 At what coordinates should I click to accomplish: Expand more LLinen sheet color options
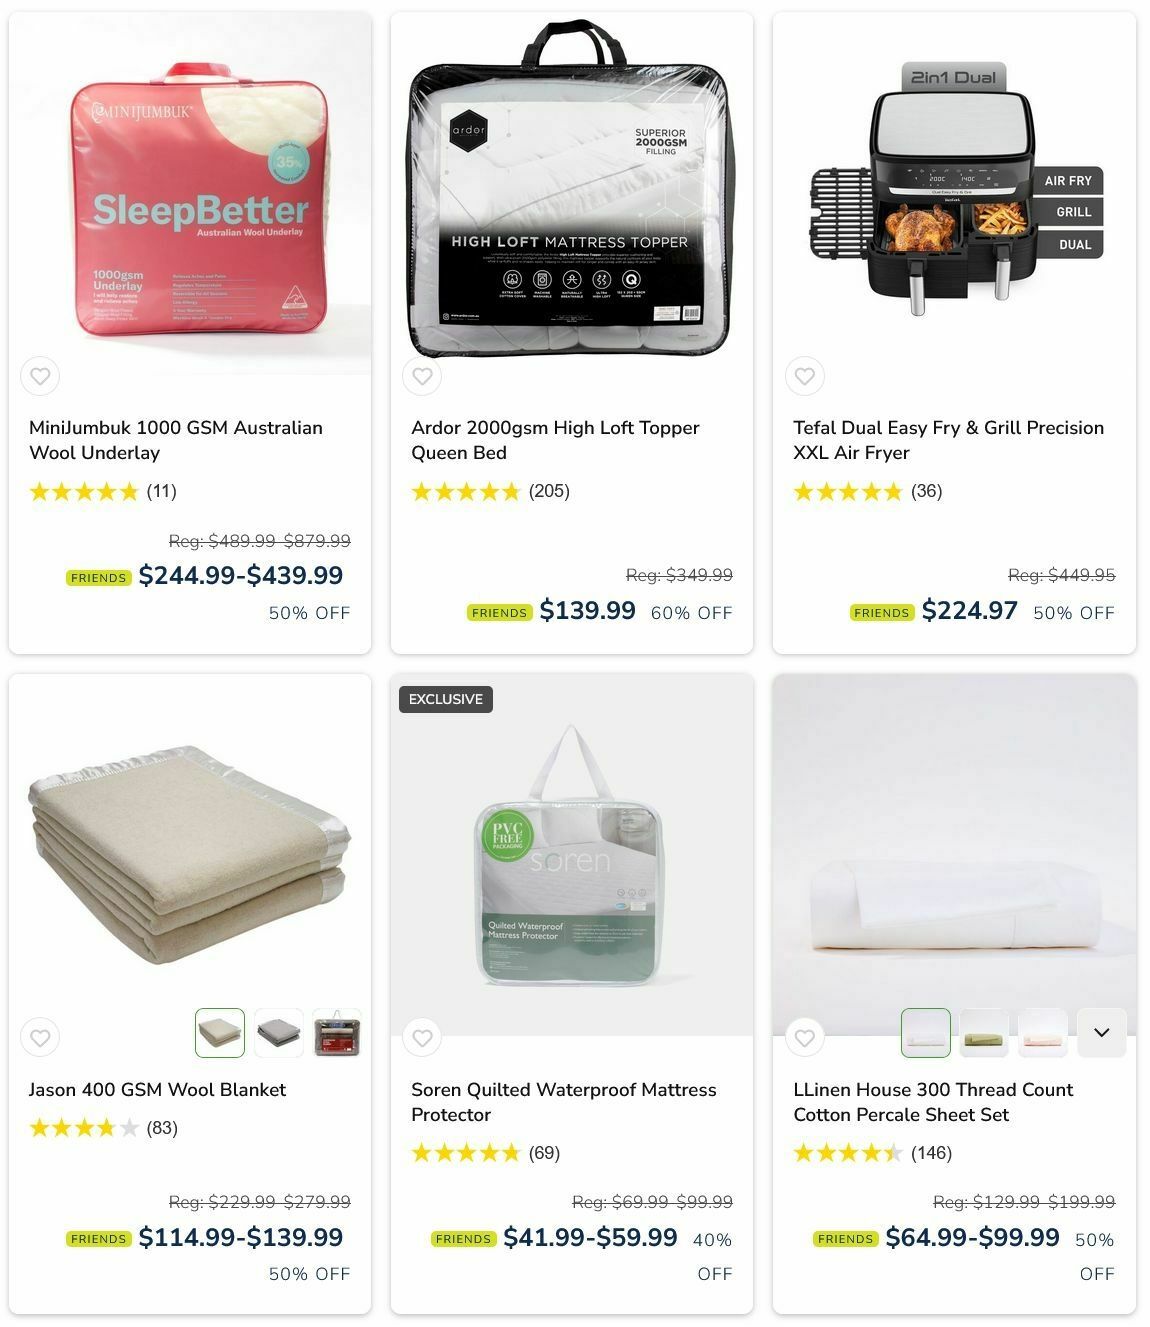1102,1033
